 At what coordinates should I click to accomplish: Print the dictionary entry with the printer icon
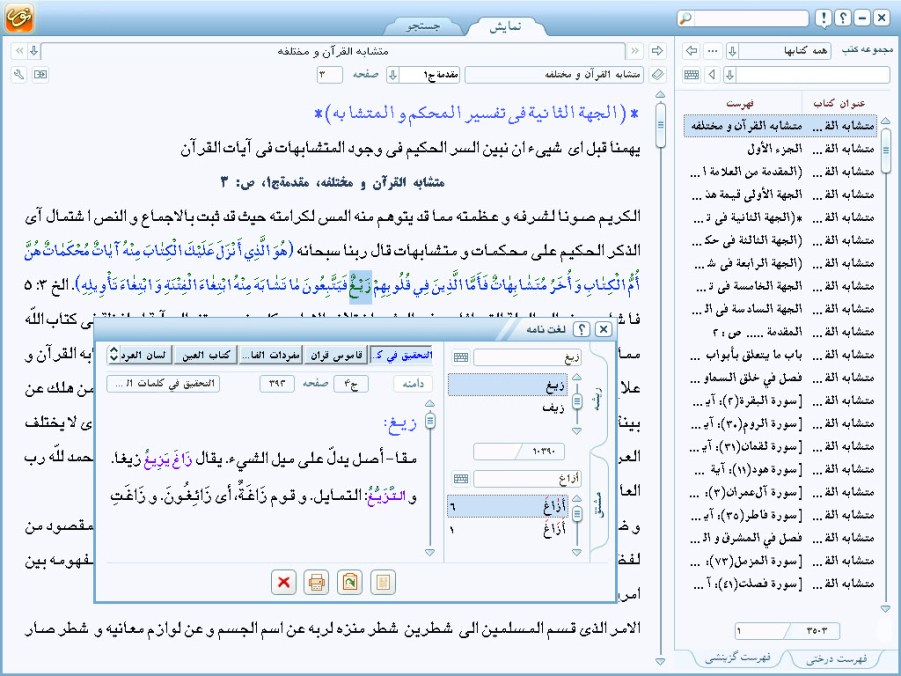coord(316,582)
